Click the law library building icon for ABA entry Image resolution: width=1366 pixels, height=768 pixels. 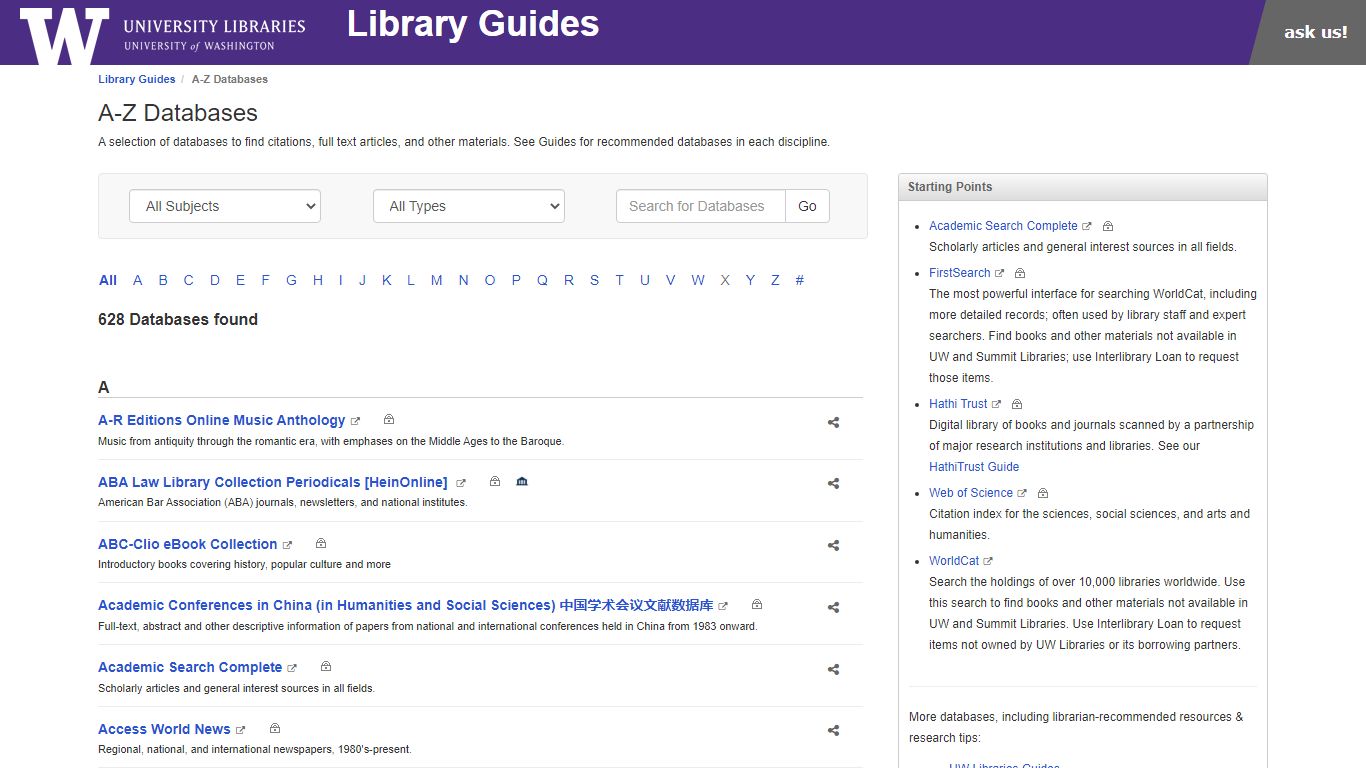point(521,482)
